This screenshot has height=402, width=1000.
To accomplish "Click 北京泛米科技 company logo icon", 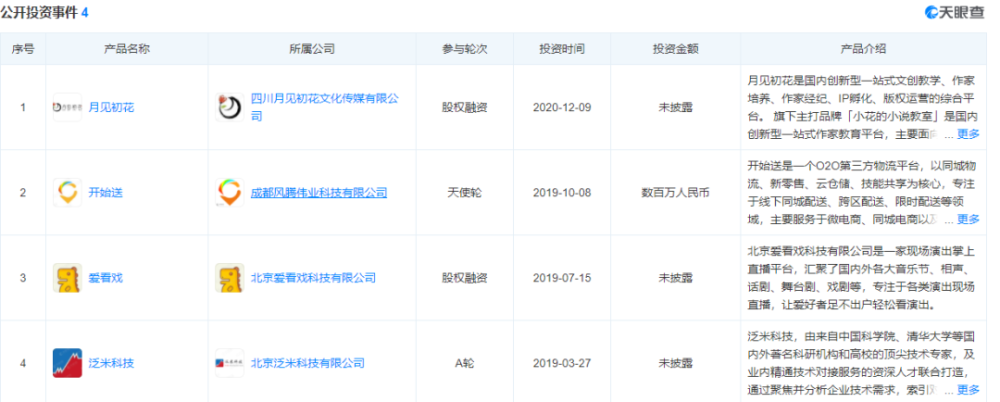I will 230,363.
